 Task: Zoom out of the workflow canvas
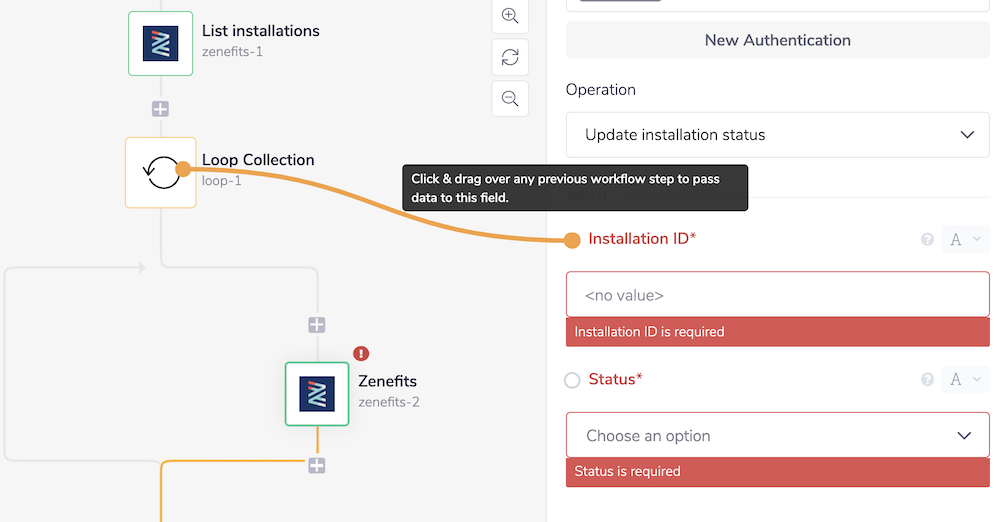coord(510,98)
